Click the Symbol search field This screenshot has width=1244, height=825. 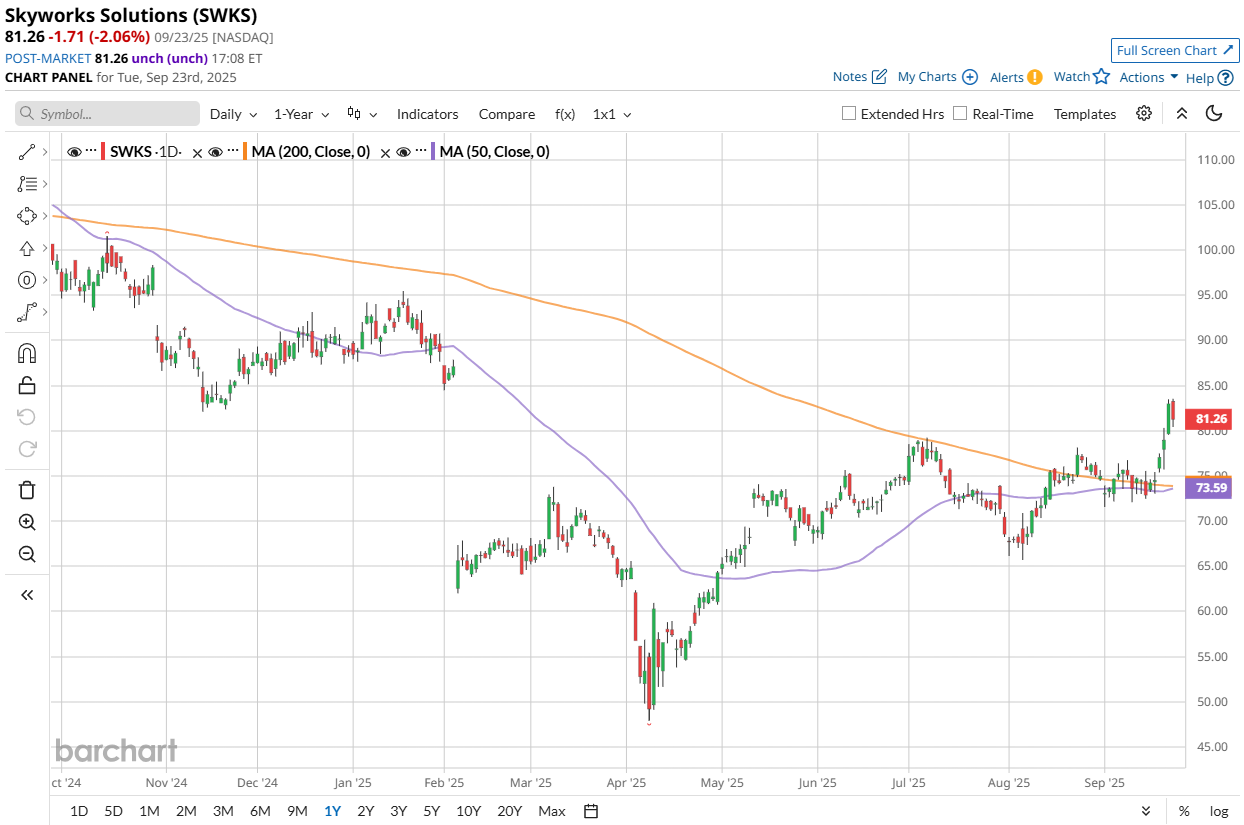[x=108, y=114]
